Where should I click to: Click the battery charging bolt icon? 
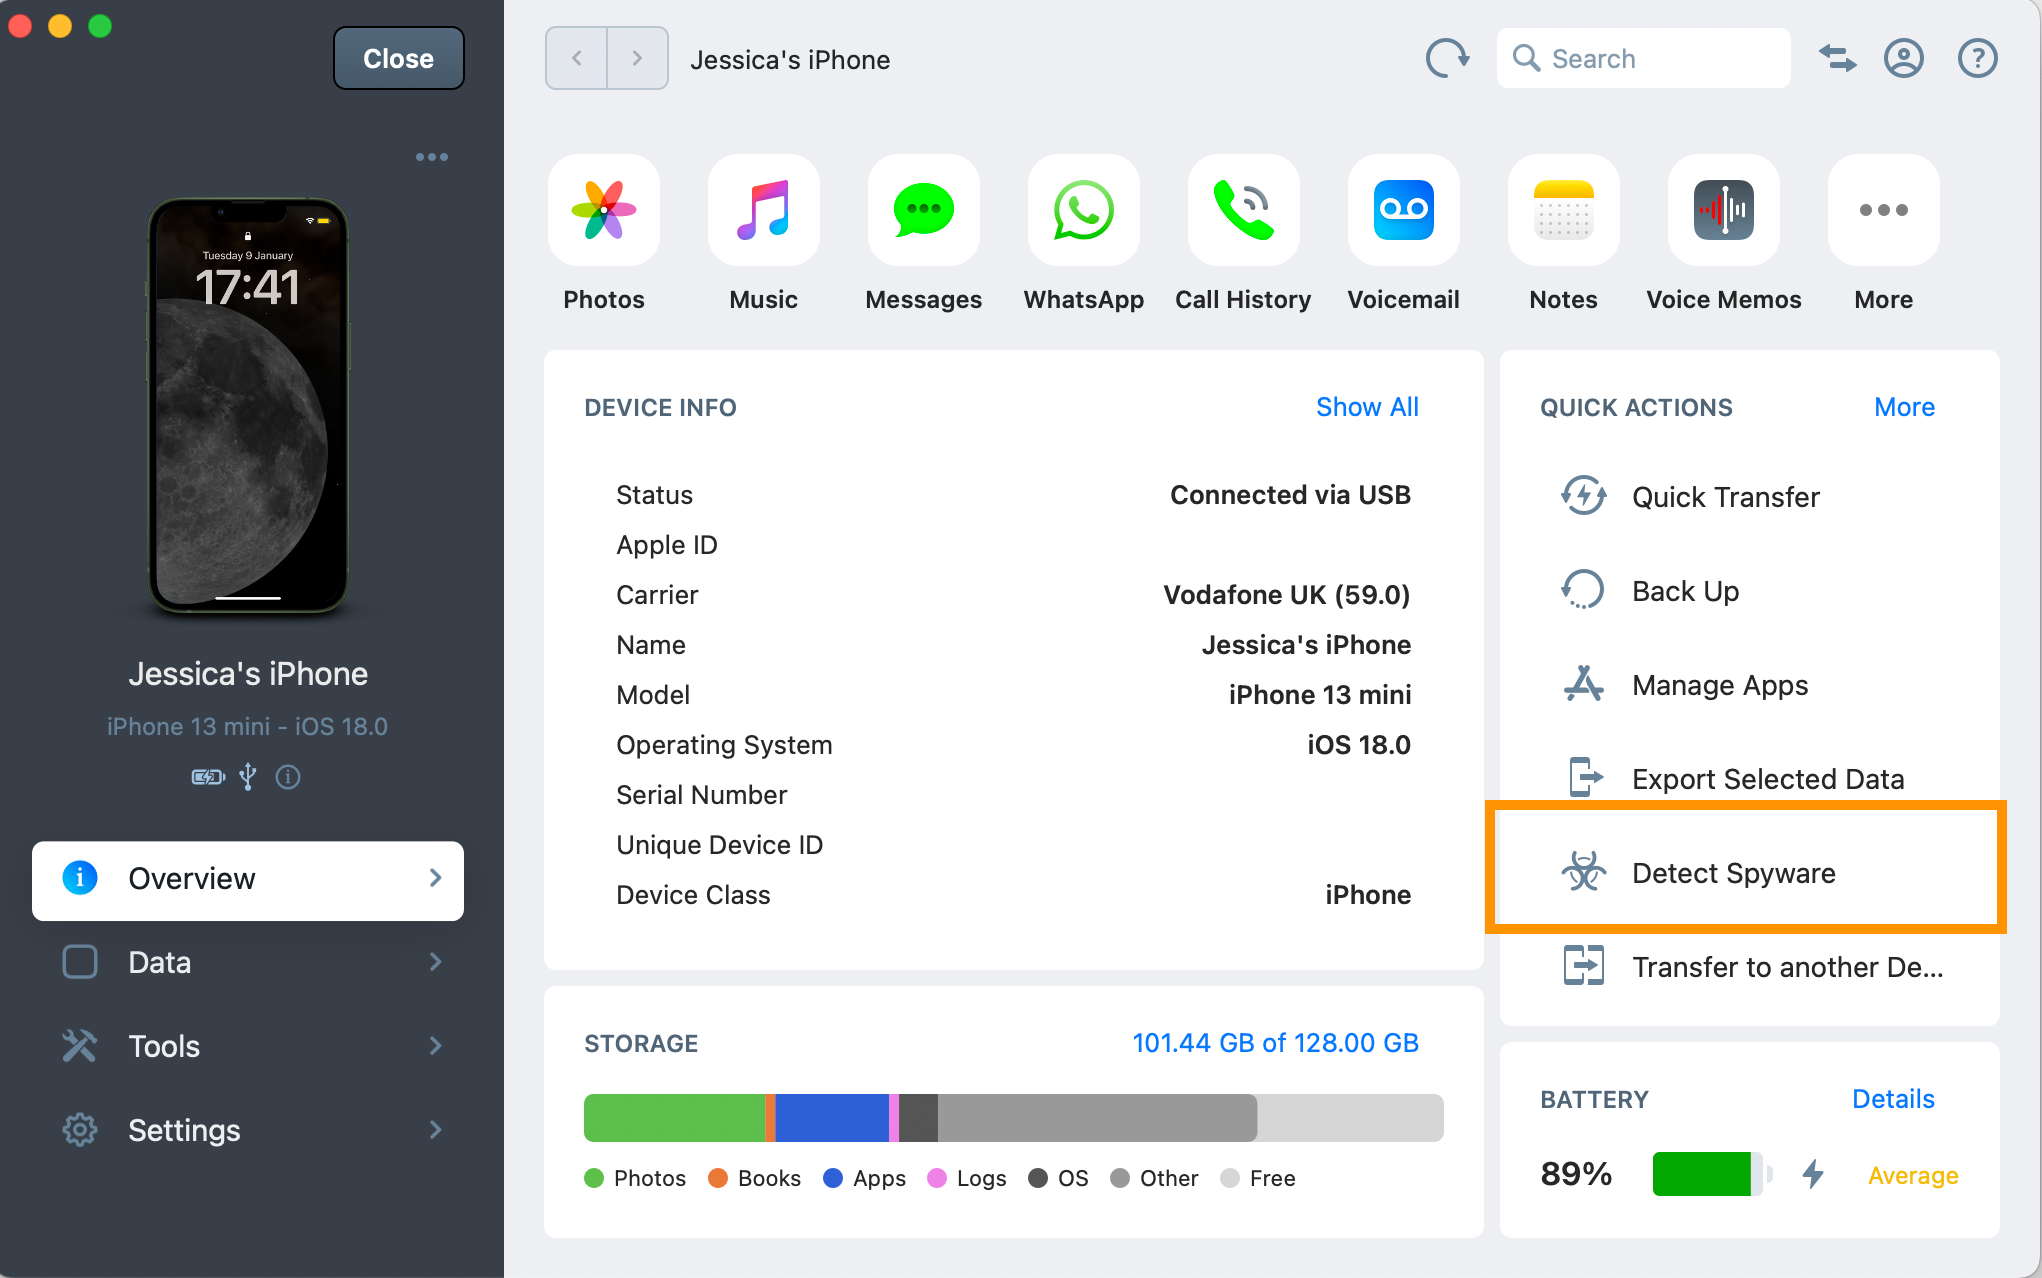[1813, 1174]
